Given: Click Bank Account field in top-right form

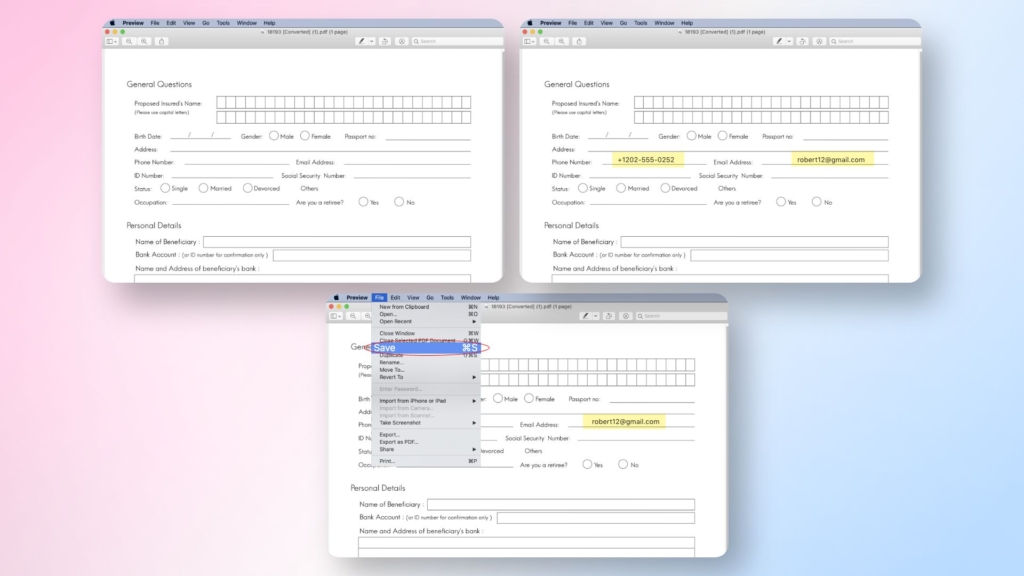Looking at the screenshot, I should click(x=790, y=255).
